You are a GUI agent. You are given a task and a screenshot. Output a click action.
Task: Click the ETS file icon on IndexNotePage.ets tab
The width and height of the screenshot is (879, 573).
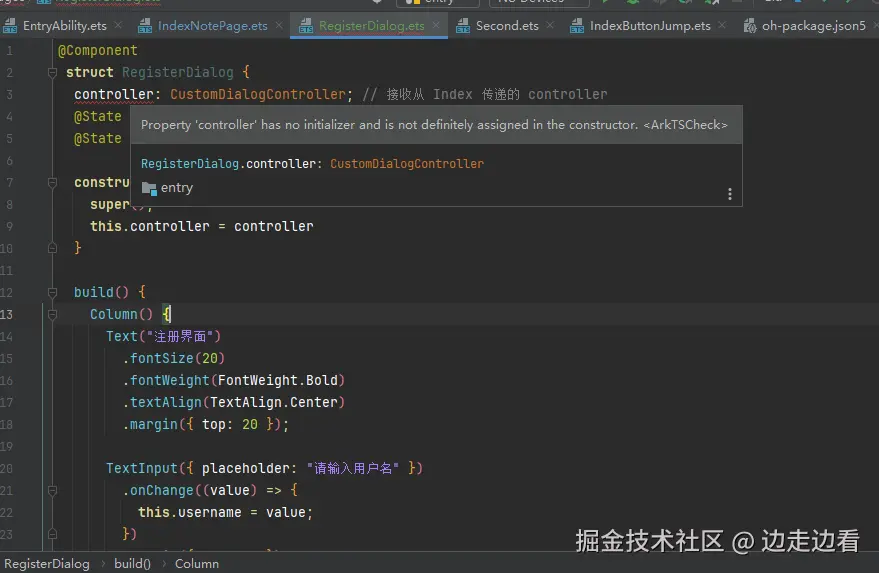coord(145,26)
